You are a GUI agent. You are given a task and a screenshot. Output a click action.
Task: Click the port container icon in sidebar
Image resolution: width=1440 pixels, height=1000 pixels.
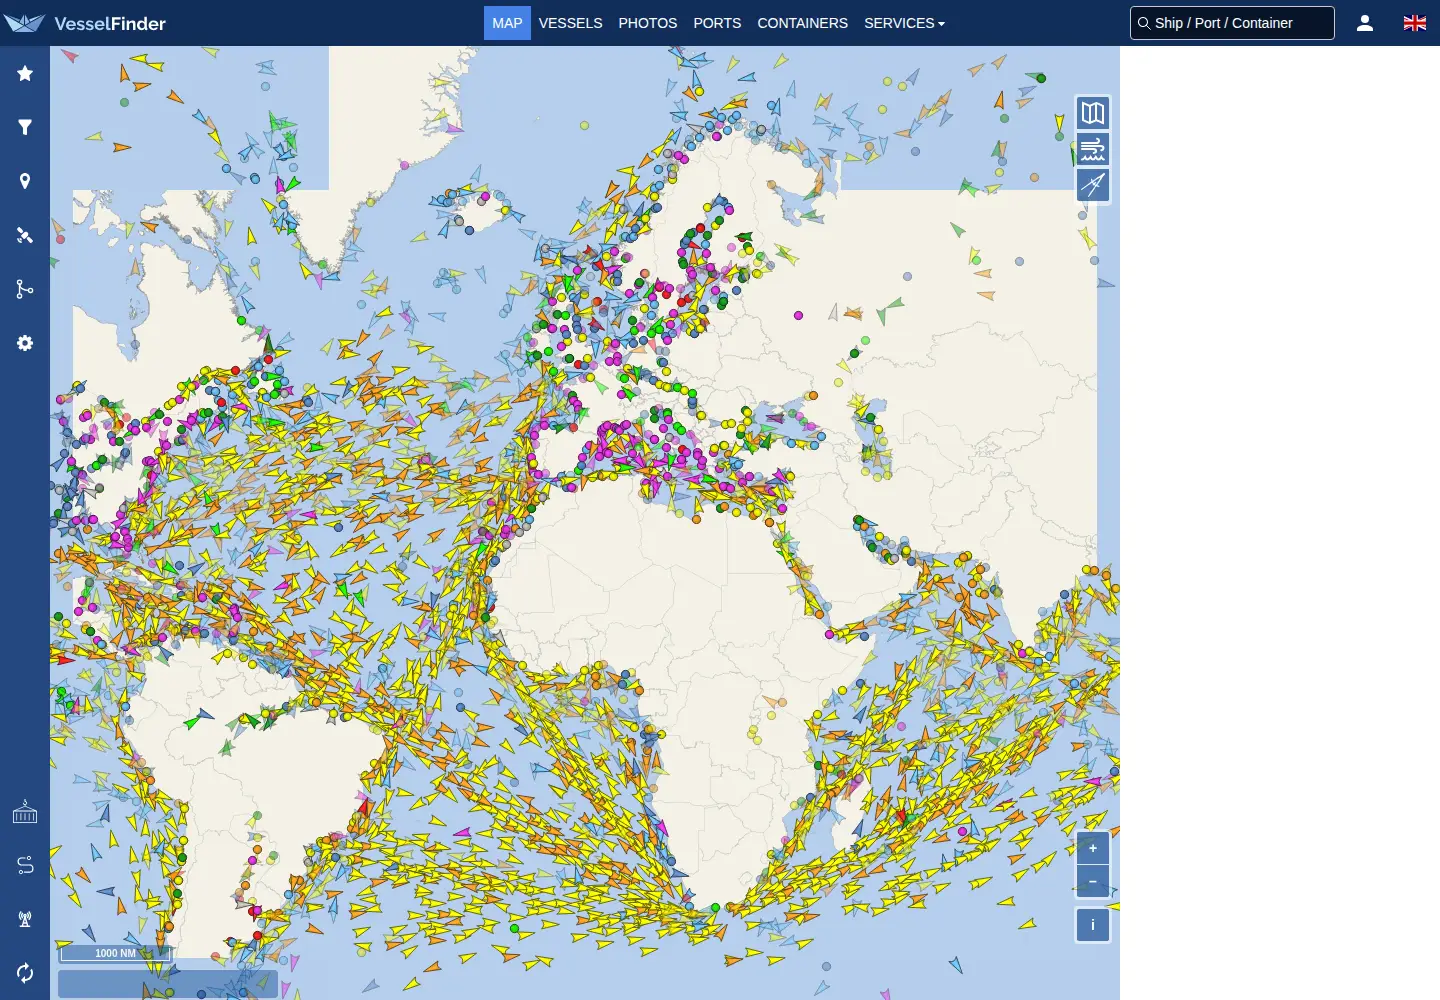click(25, 811)
